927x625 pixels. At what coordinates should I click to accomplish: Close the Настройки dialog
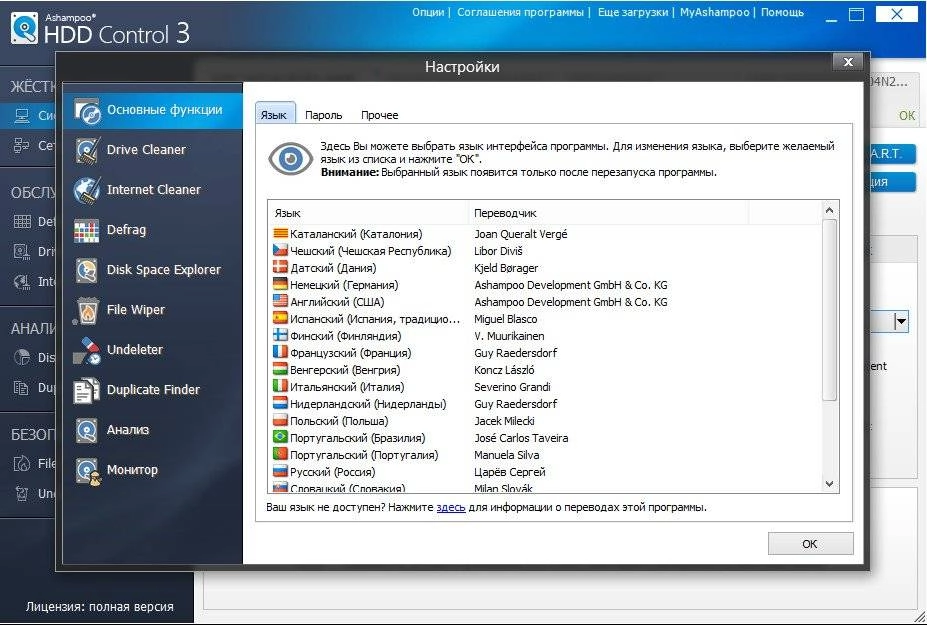(x=848, y=62)
